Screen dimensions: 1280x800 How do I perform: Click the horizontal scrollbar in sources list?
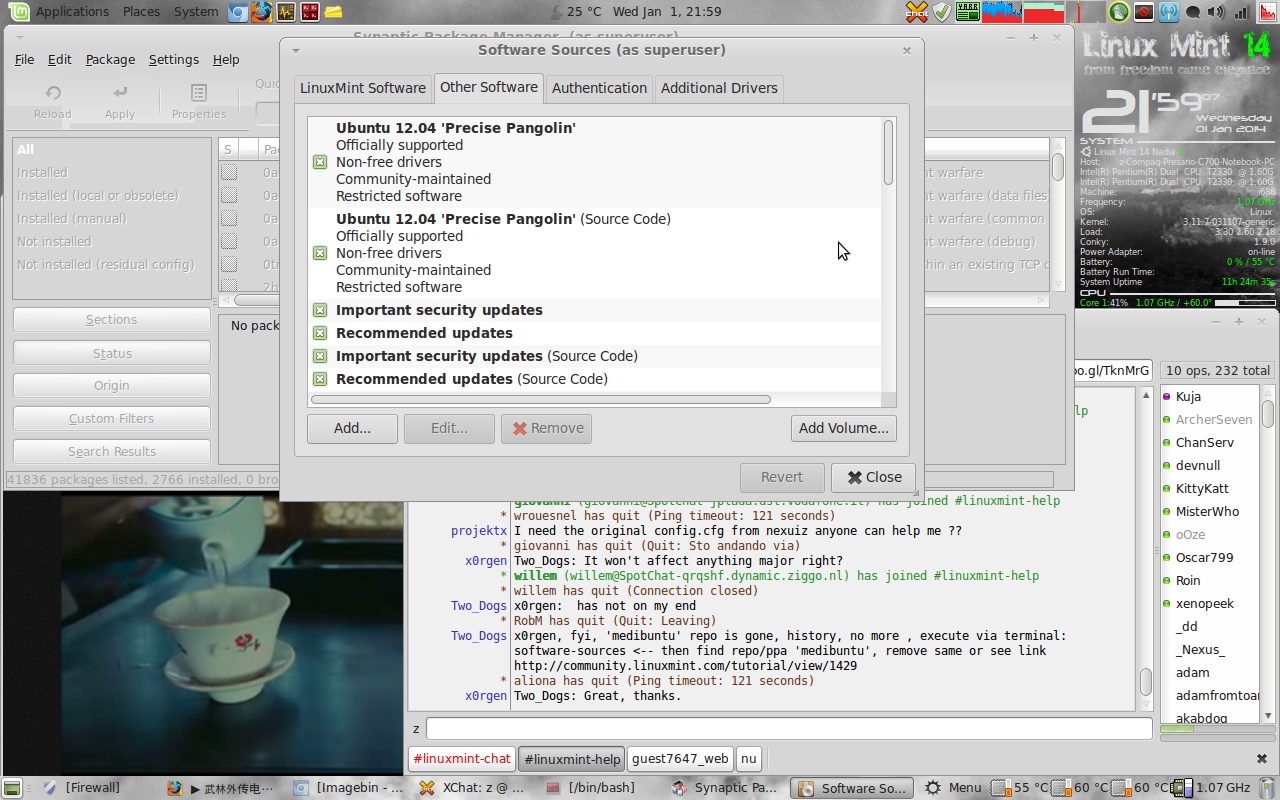541,399
